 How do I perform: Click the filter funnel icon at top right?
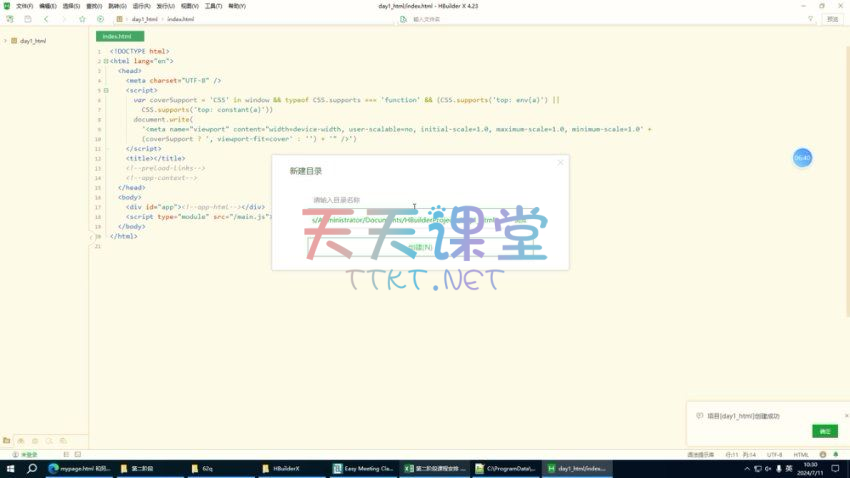click(810, 19)
